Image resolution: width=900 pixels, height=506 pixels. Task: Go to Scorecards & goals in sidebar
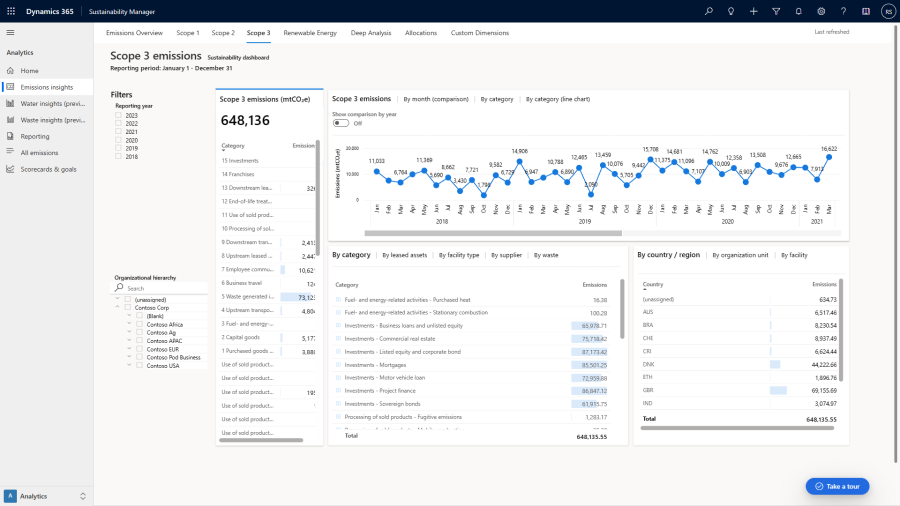coord(48,169)
